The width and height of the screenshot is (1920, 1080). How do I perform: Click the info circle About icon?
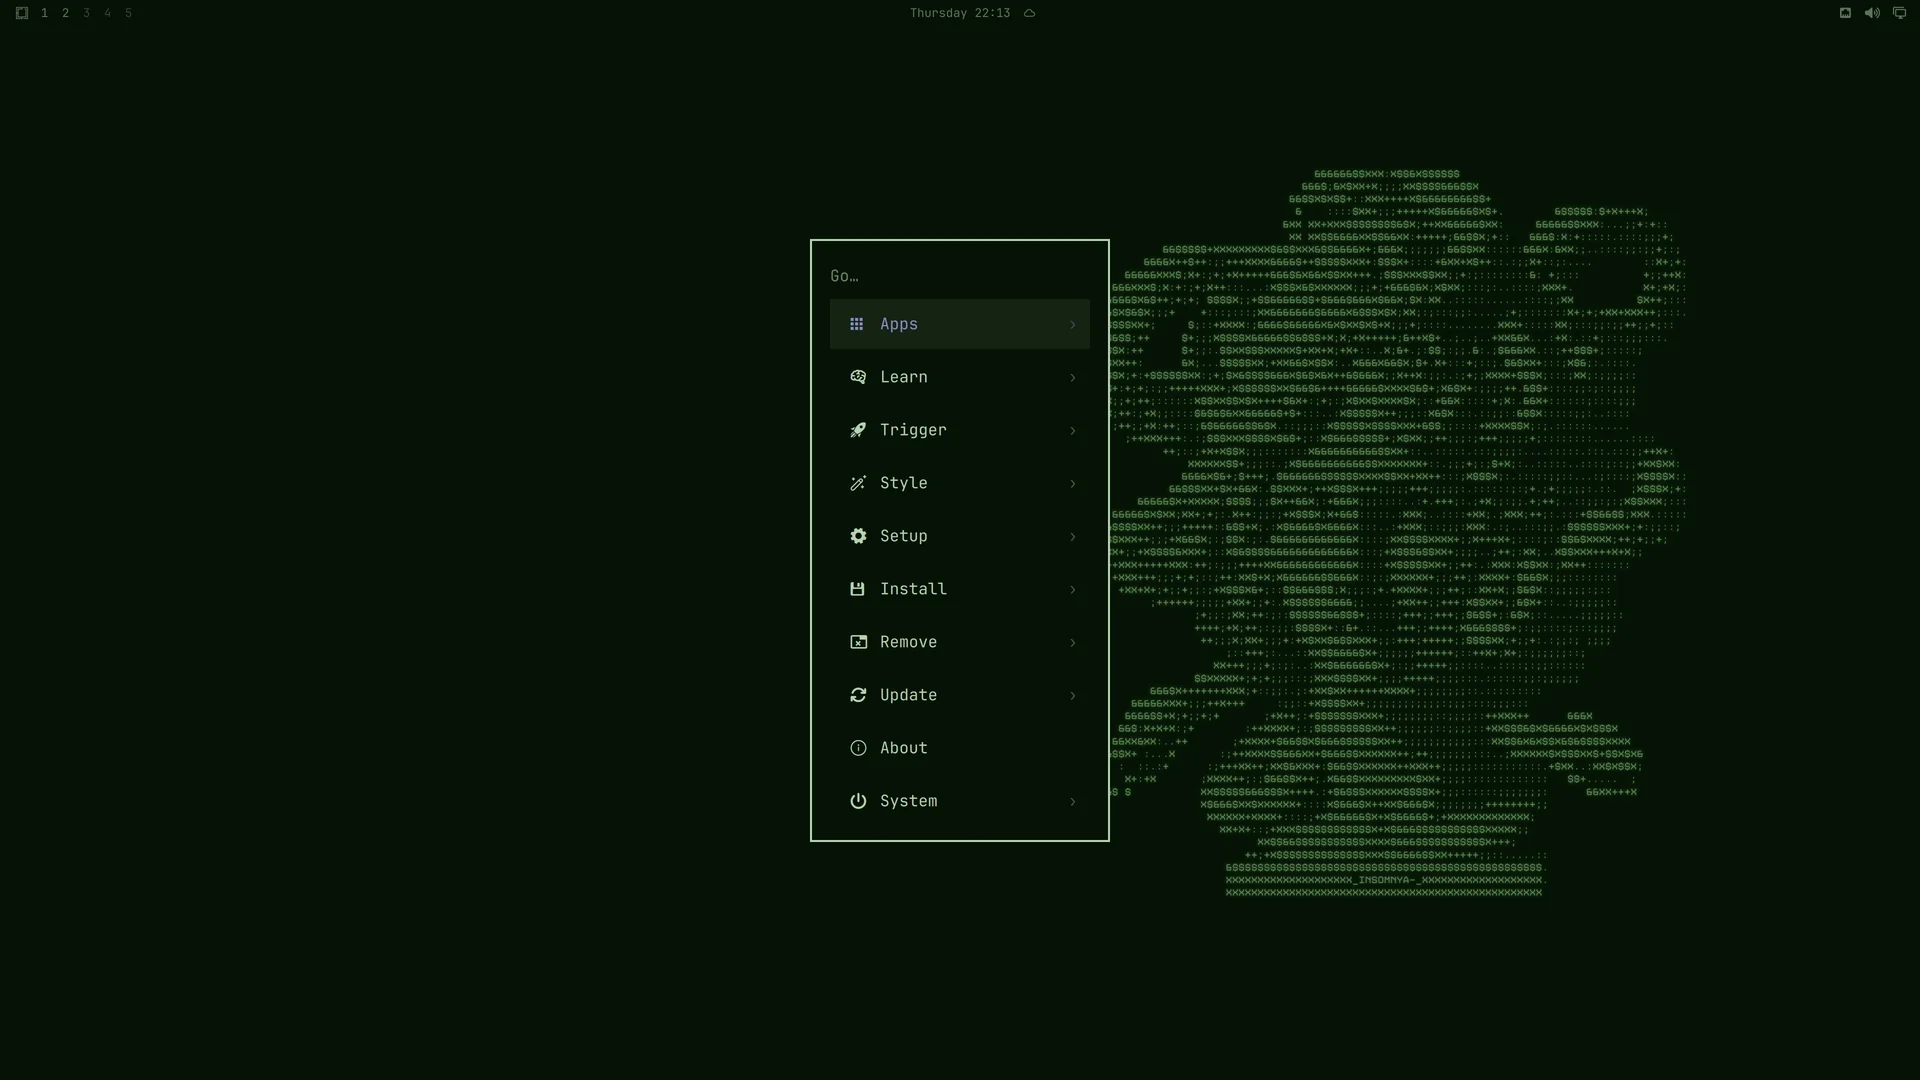858,748
